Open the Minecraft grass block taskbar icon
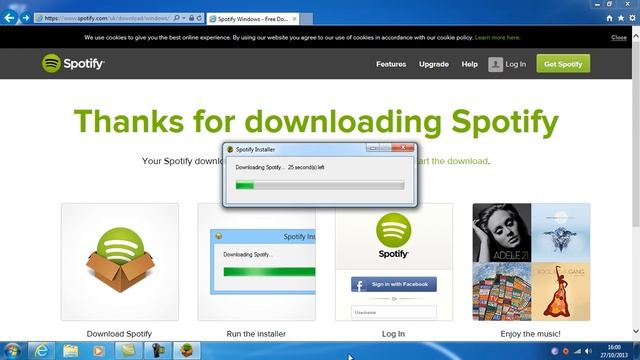 point(187,351)
